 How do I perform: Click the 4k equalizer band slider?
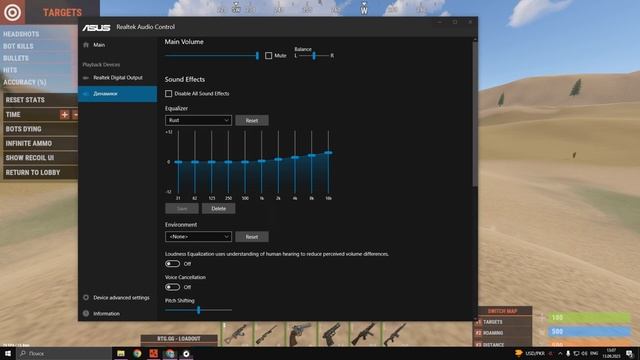295,158
